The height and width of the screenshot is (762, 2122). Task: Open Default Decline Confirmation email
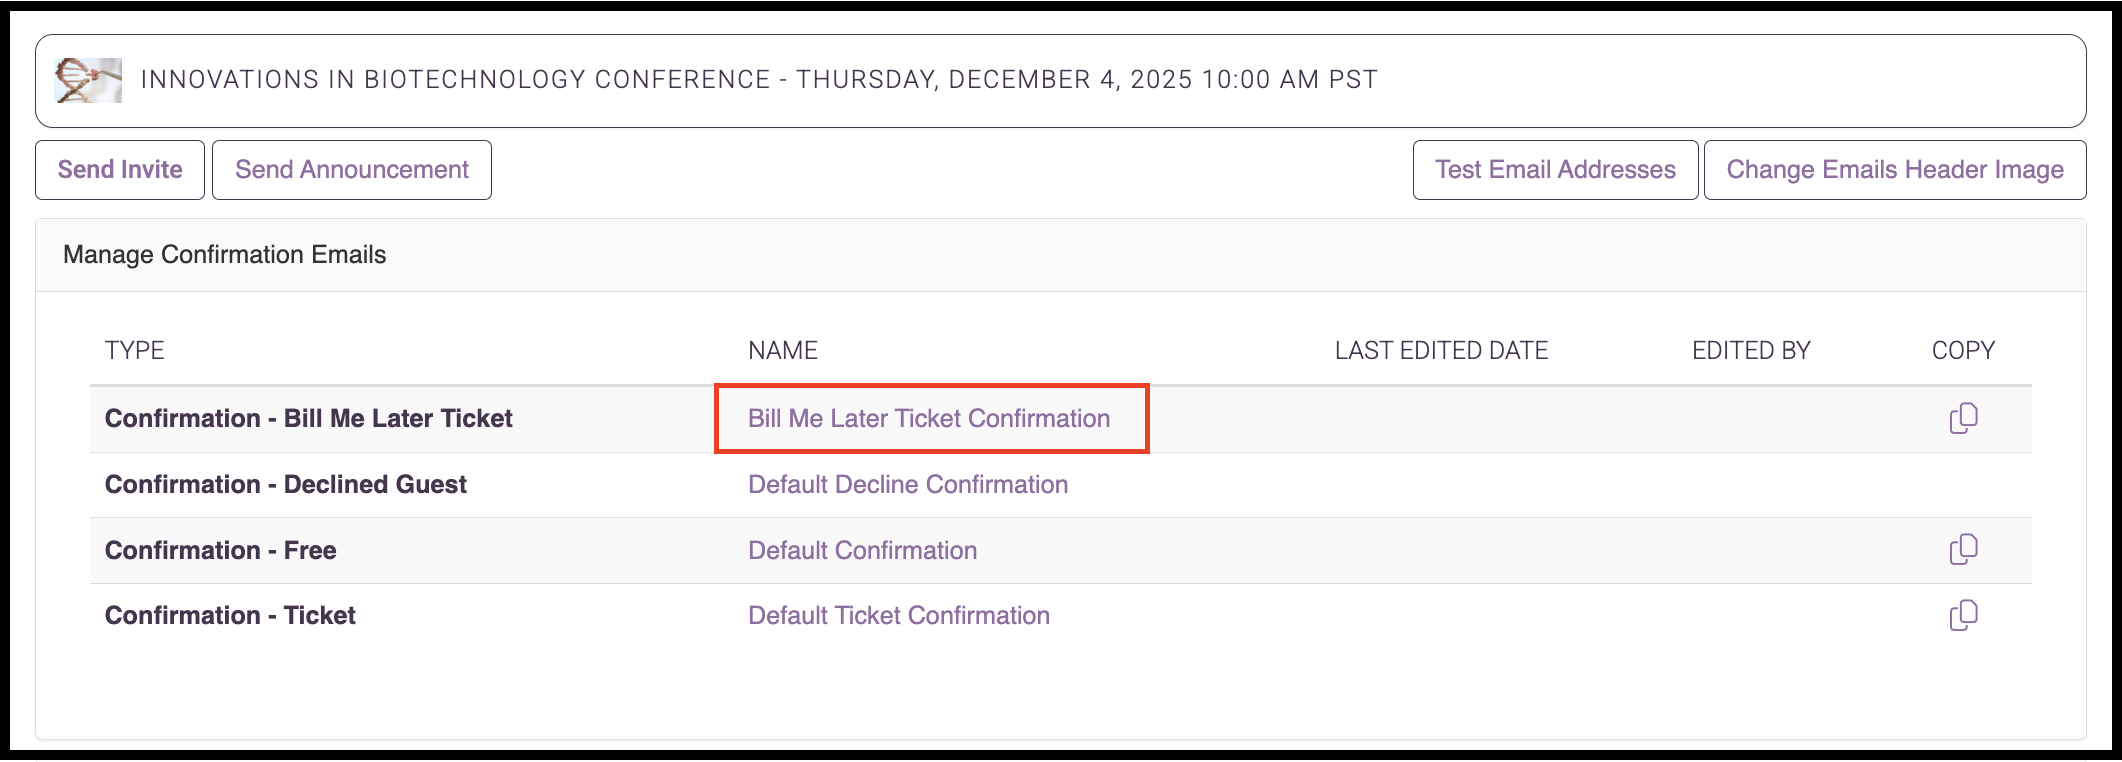(x=908, y=484)
